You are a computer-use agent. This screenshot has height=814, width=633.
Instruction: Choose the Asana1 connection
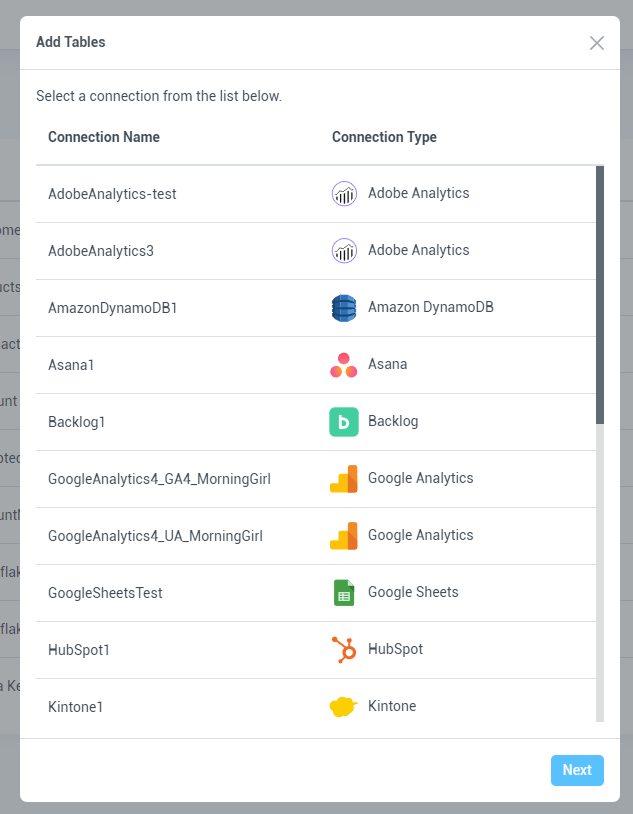71,365
